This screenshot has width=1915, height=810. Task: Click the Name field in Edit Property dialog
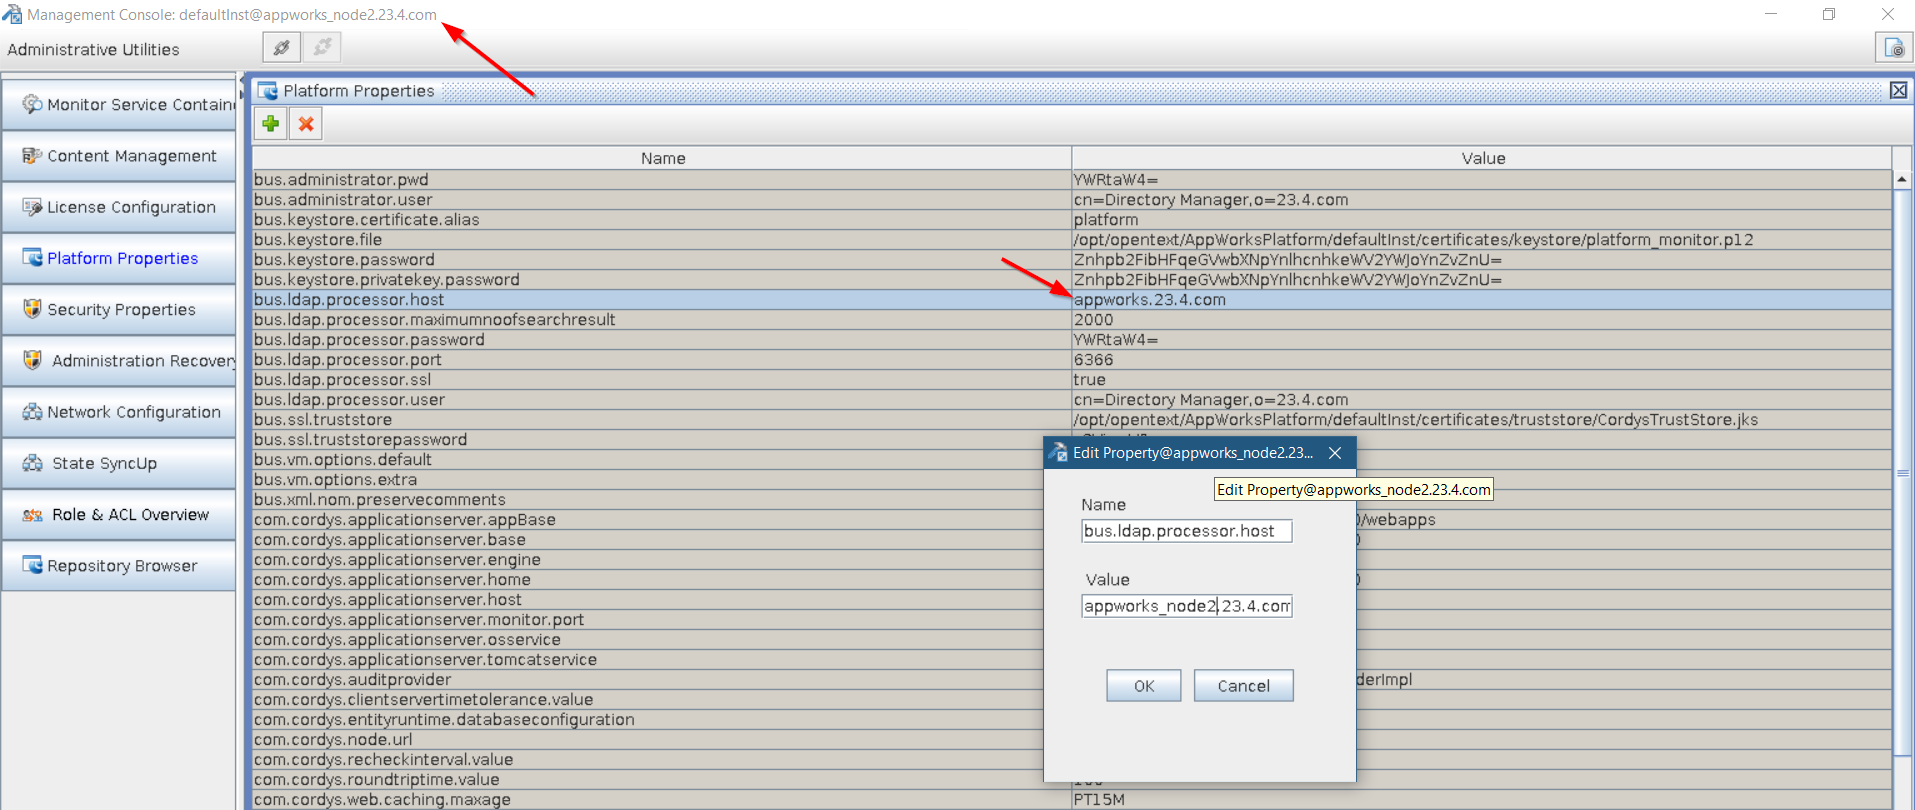coord(1186,531)
